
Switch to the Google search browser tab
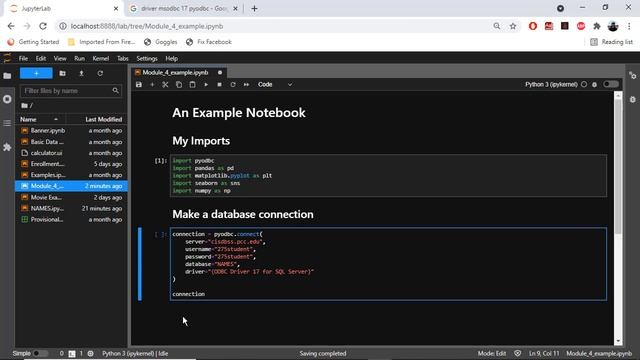point(184,9)
